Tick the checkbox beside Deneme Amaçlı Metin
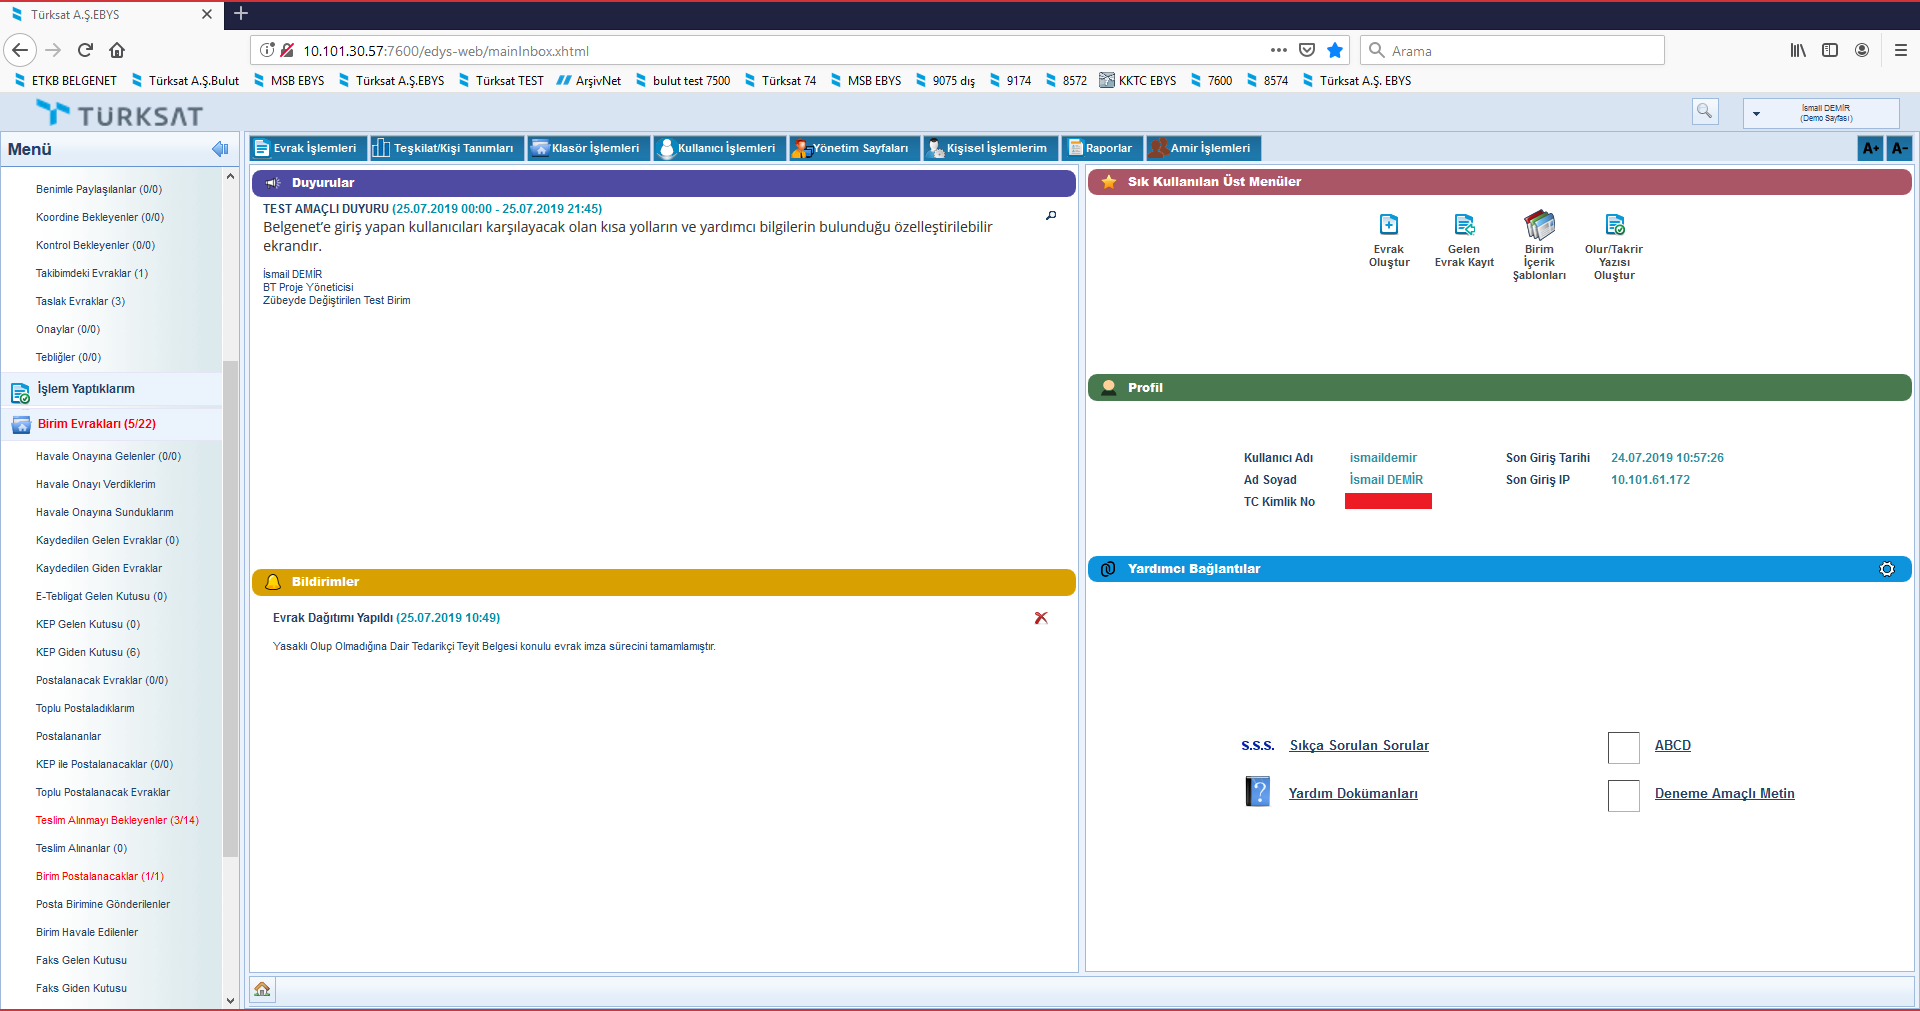The width and height of the screenshot is (1920, 1011). pyautogui.click(x=1623, y=795)
